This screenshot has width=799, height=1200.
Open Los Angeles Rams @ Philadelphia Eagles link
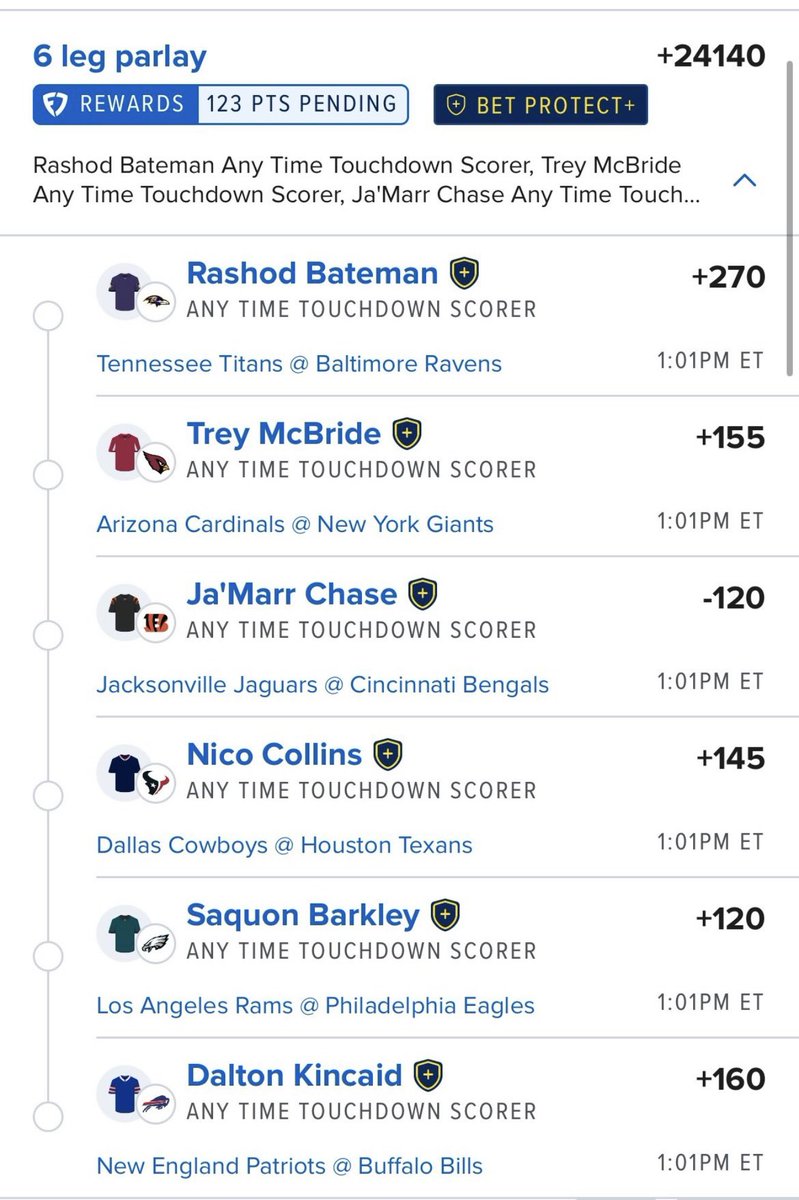pos(315,1005)
